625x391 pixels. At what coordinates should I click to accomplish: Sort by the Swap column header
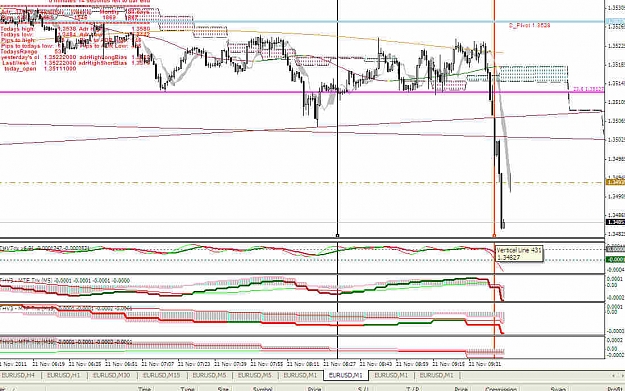pos(558,389)
